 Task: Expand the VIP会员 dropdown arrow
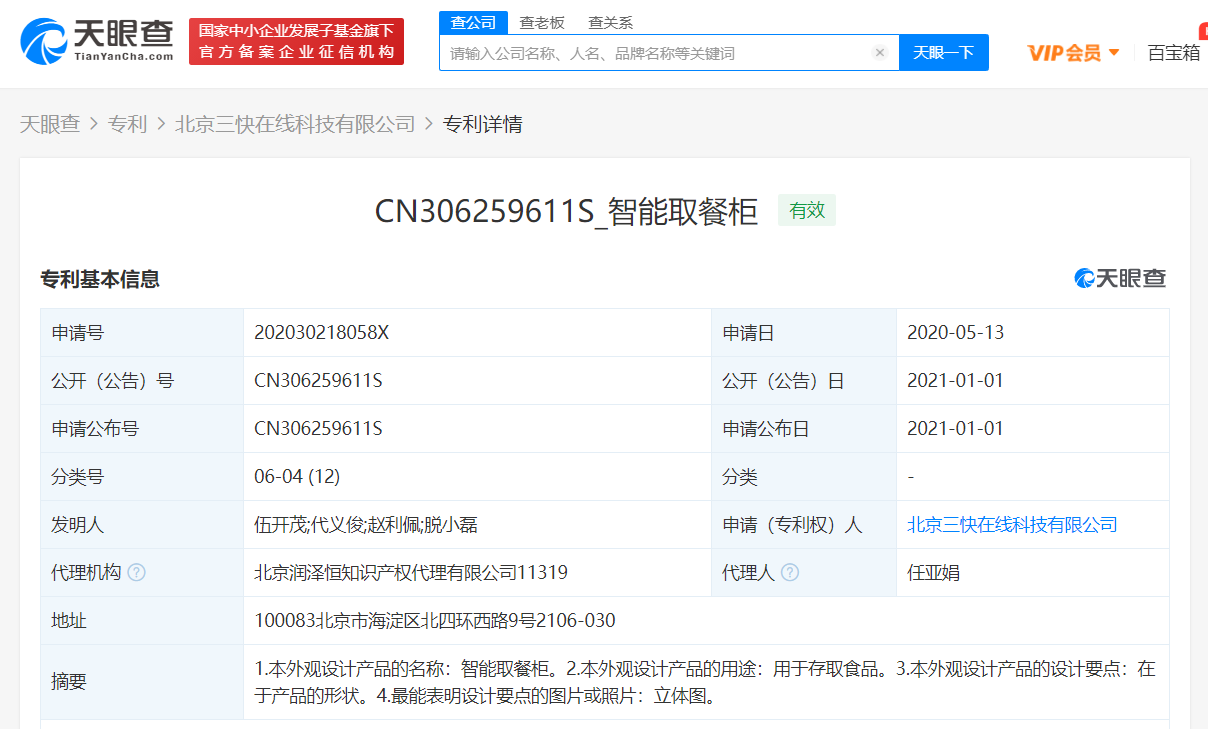[1114, 53]
